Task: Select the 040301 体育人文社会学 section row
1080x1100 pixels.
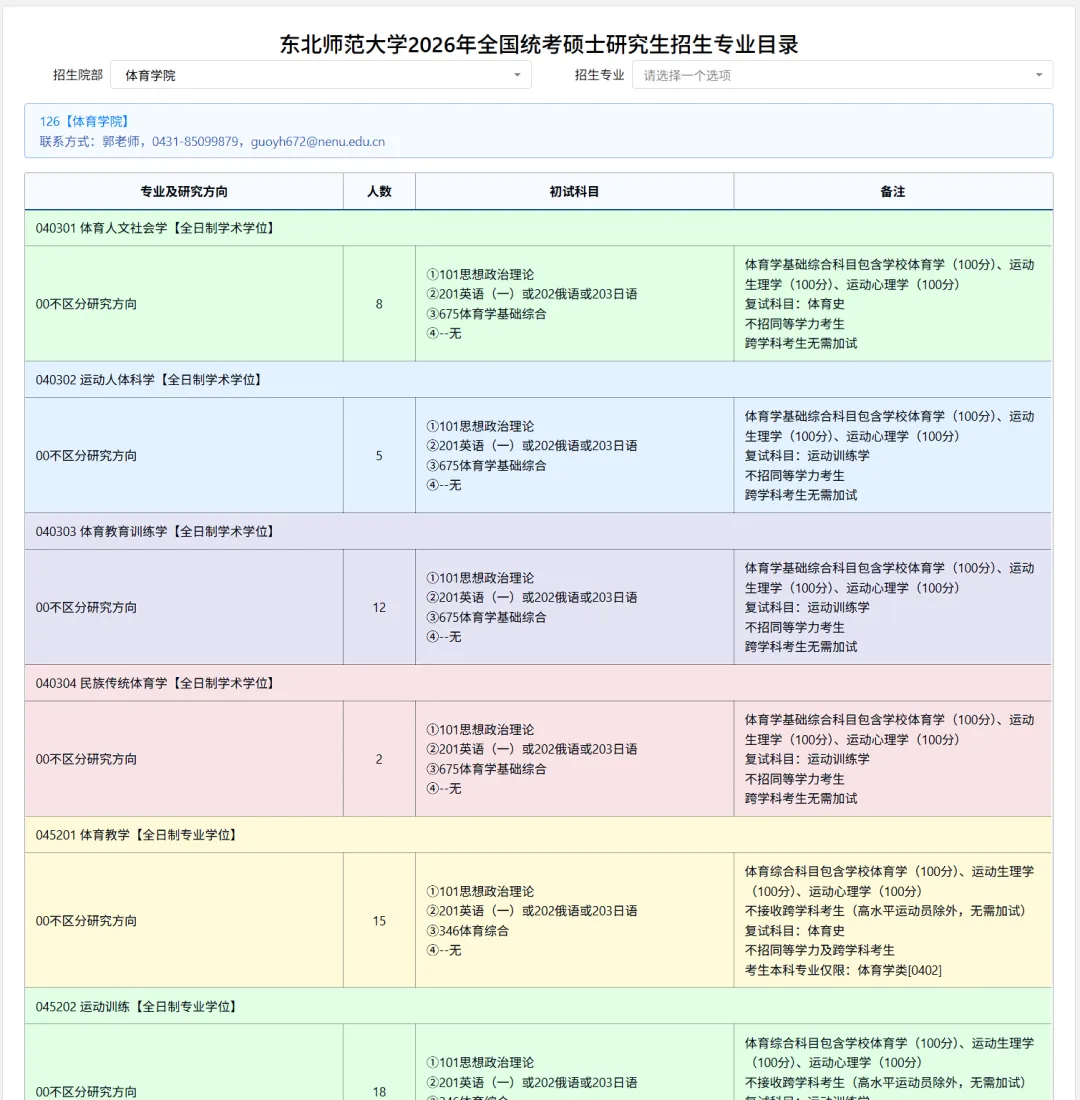Action: click(x=538, y=228)
